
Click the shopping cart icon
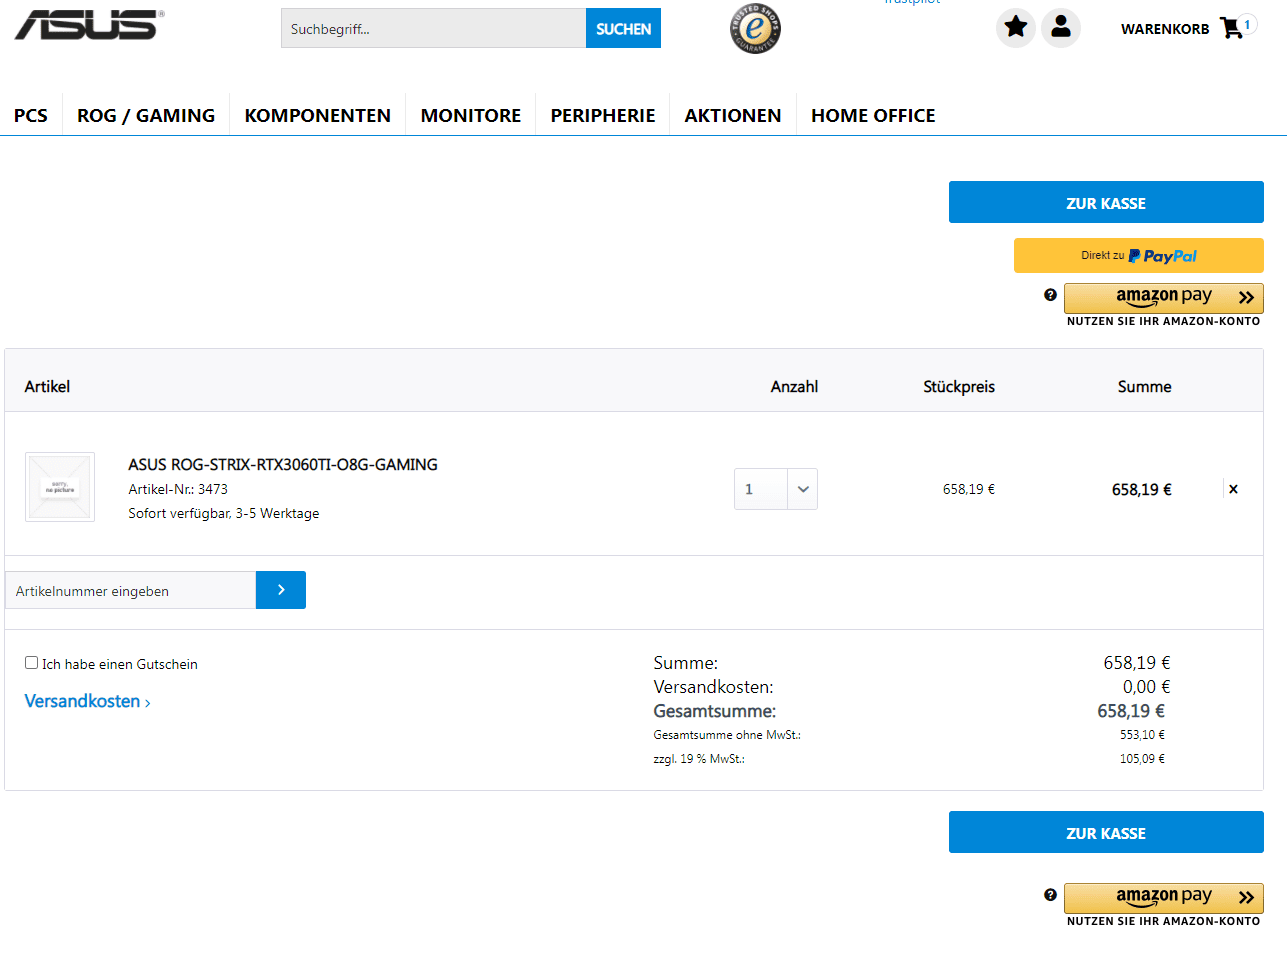point(1232,28)
